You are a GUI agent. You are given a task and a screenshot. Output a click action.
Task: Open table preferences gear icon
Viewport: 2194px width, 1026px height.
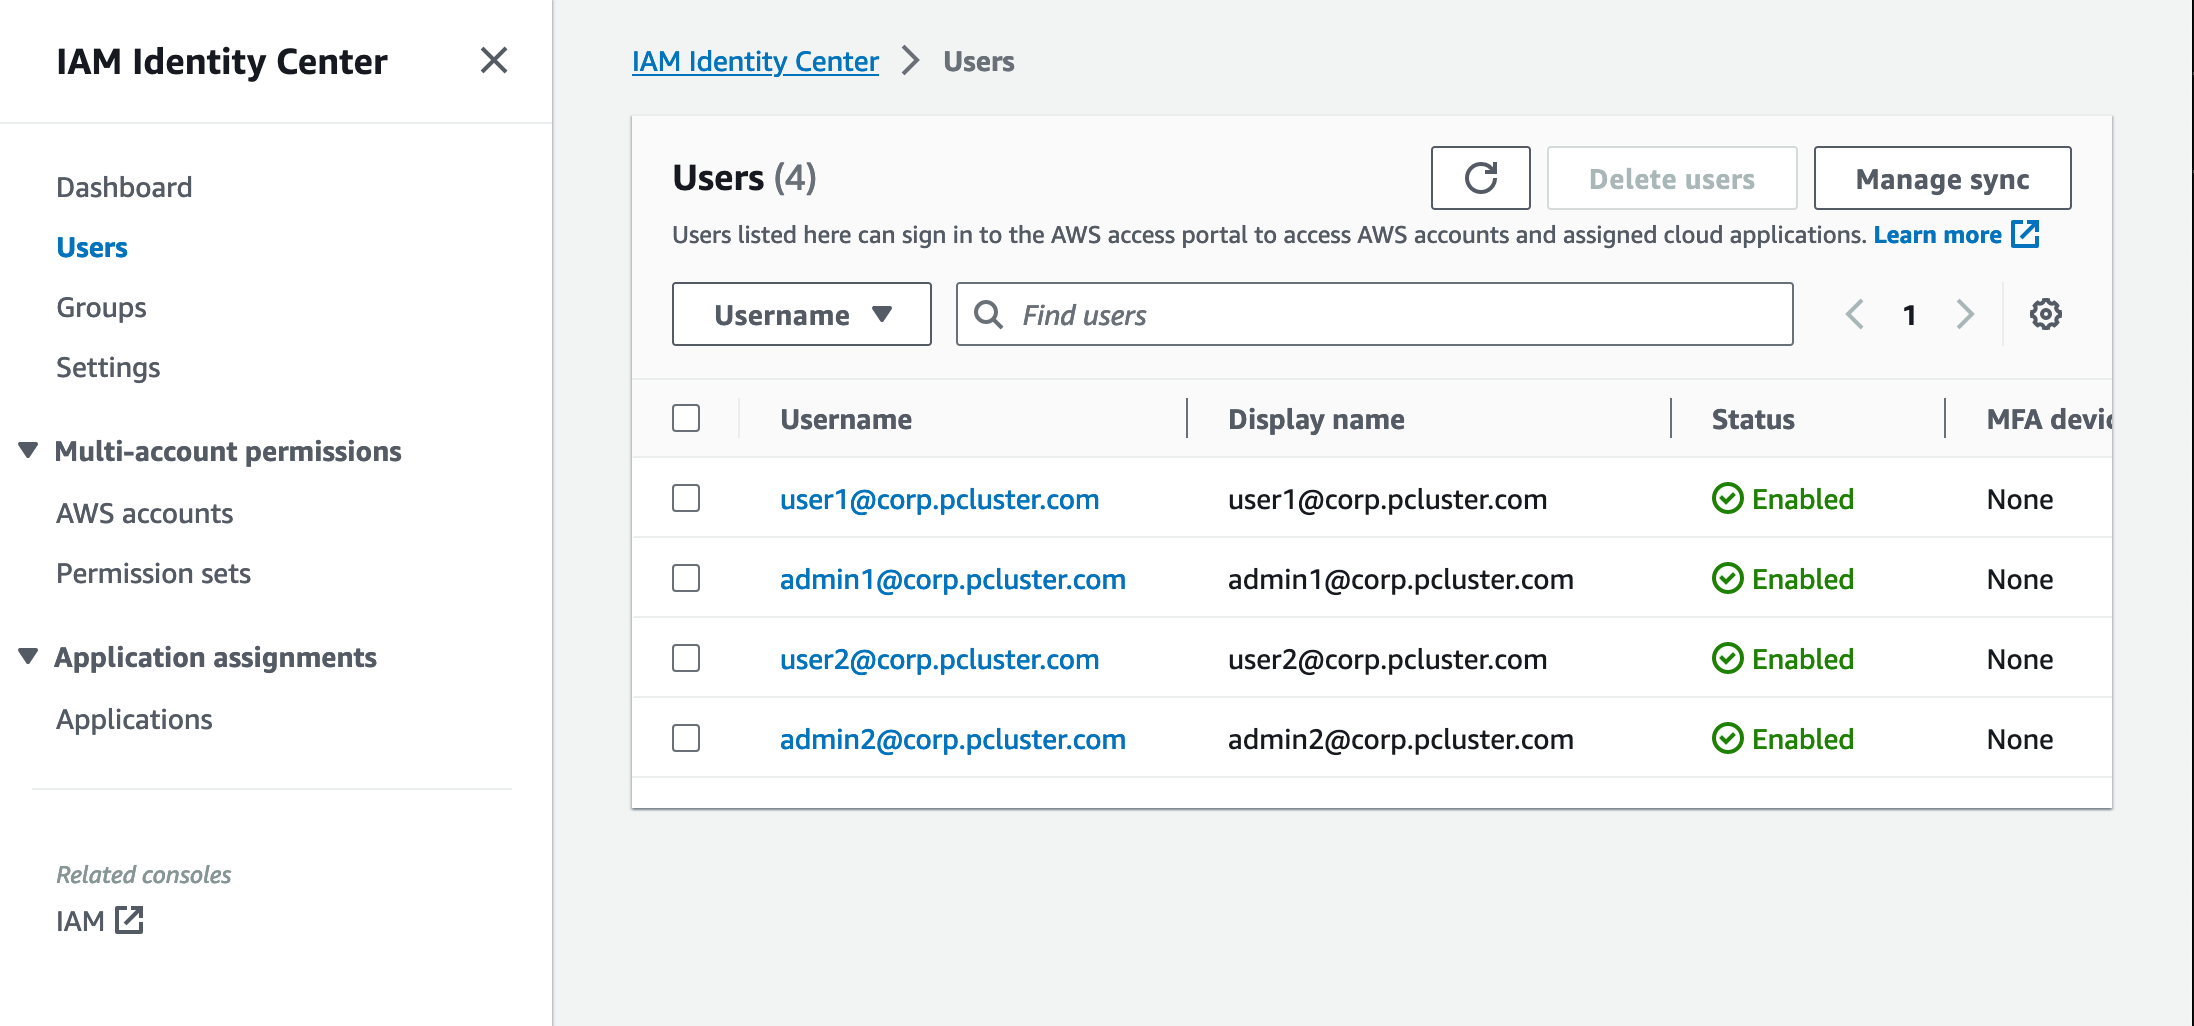coord(2045,314)
